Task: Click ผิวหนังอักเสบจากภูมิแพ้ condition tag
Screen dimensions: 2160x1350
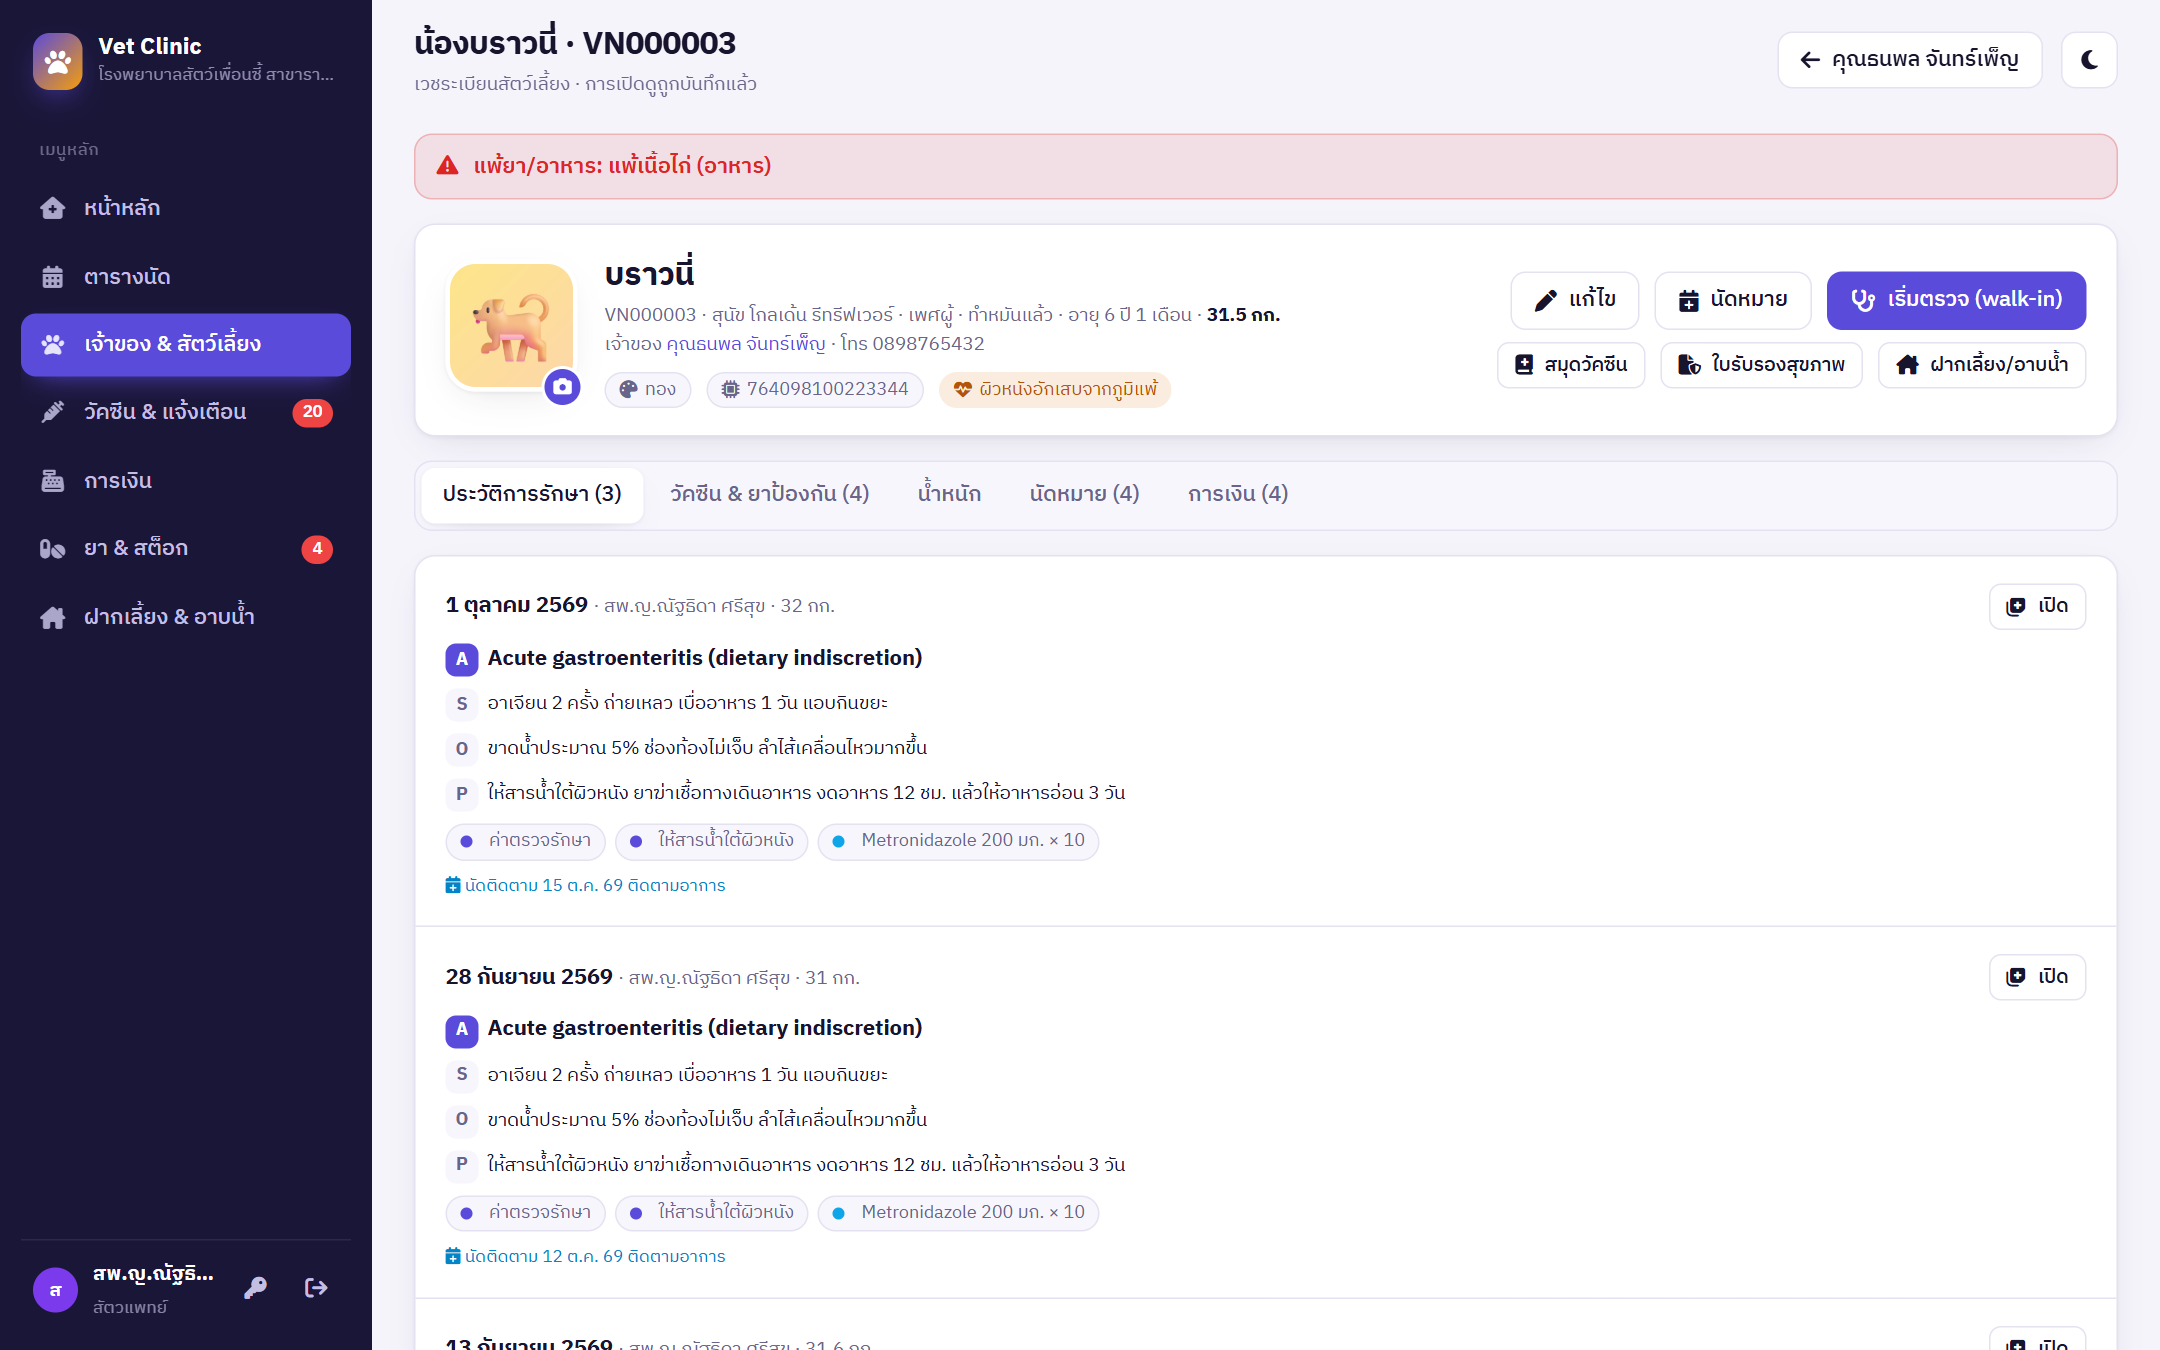Action: (1055, 389)
